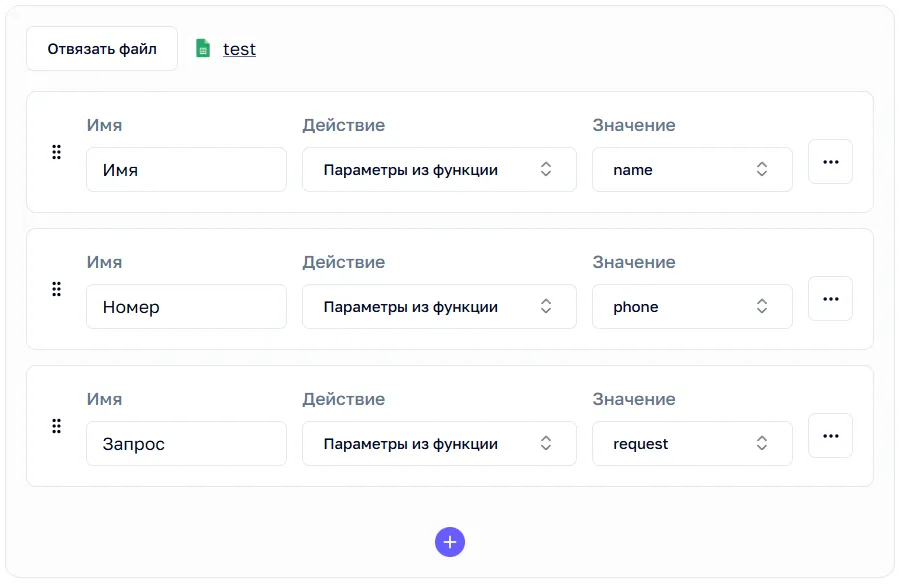Expand the name value dropdown

[692, 170]
